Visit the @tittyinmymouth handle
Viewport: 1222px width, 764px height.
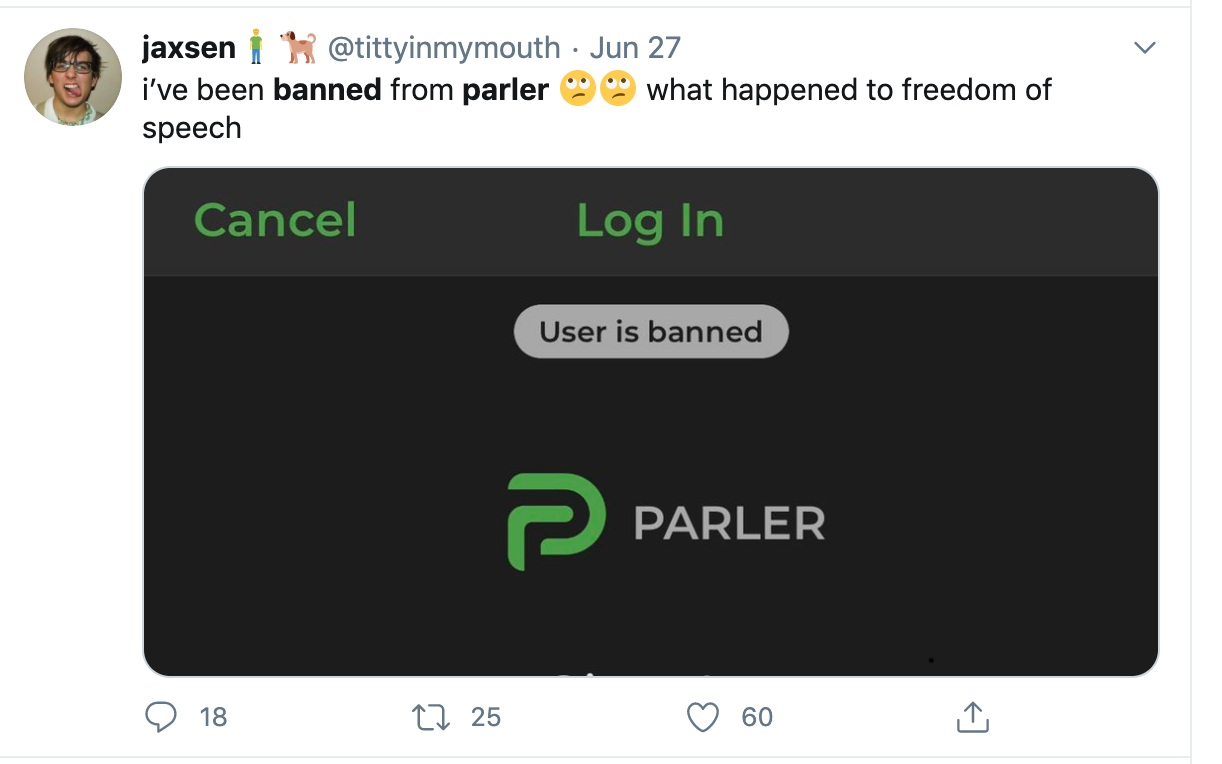tap(444, 47)
